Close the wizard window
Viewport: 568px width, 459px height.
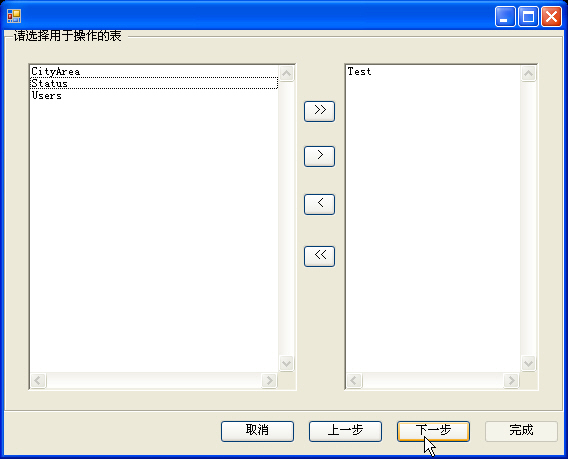(x=551, y=17)
